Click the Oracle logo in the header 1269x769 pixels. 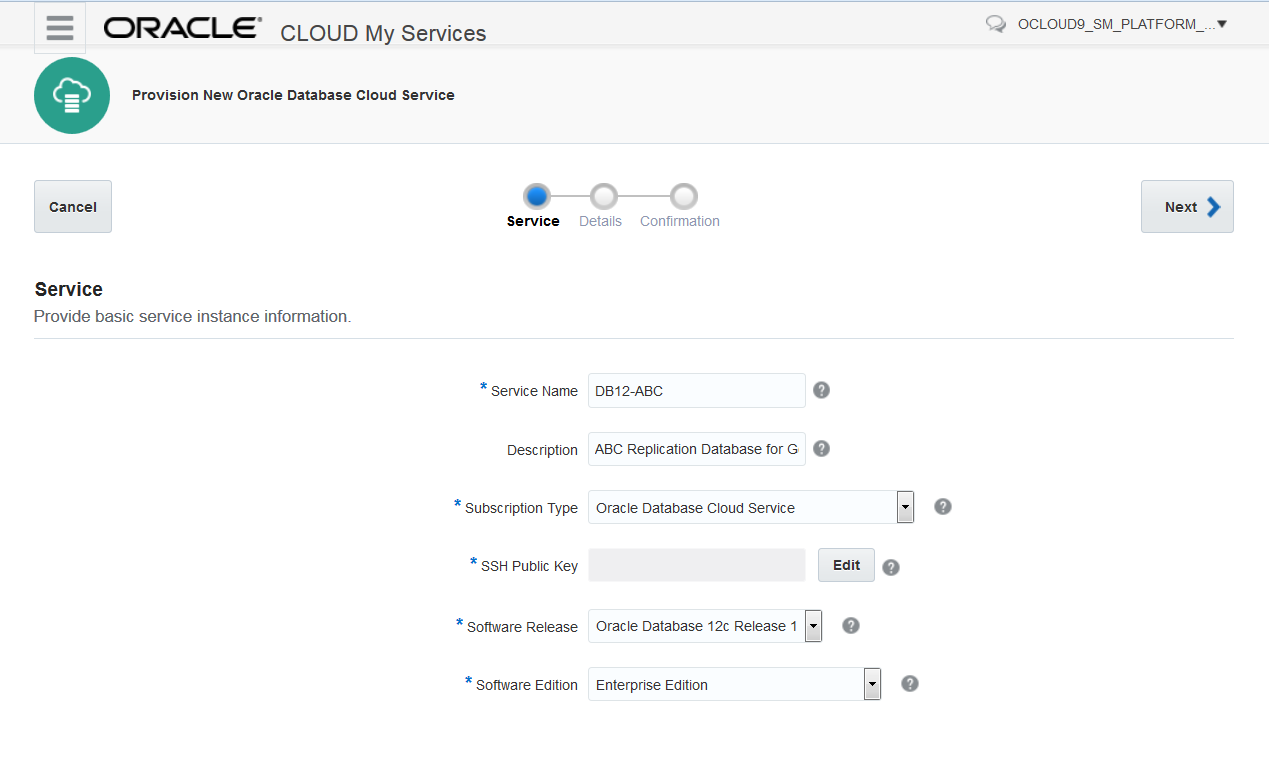click(x=183, y=28)
